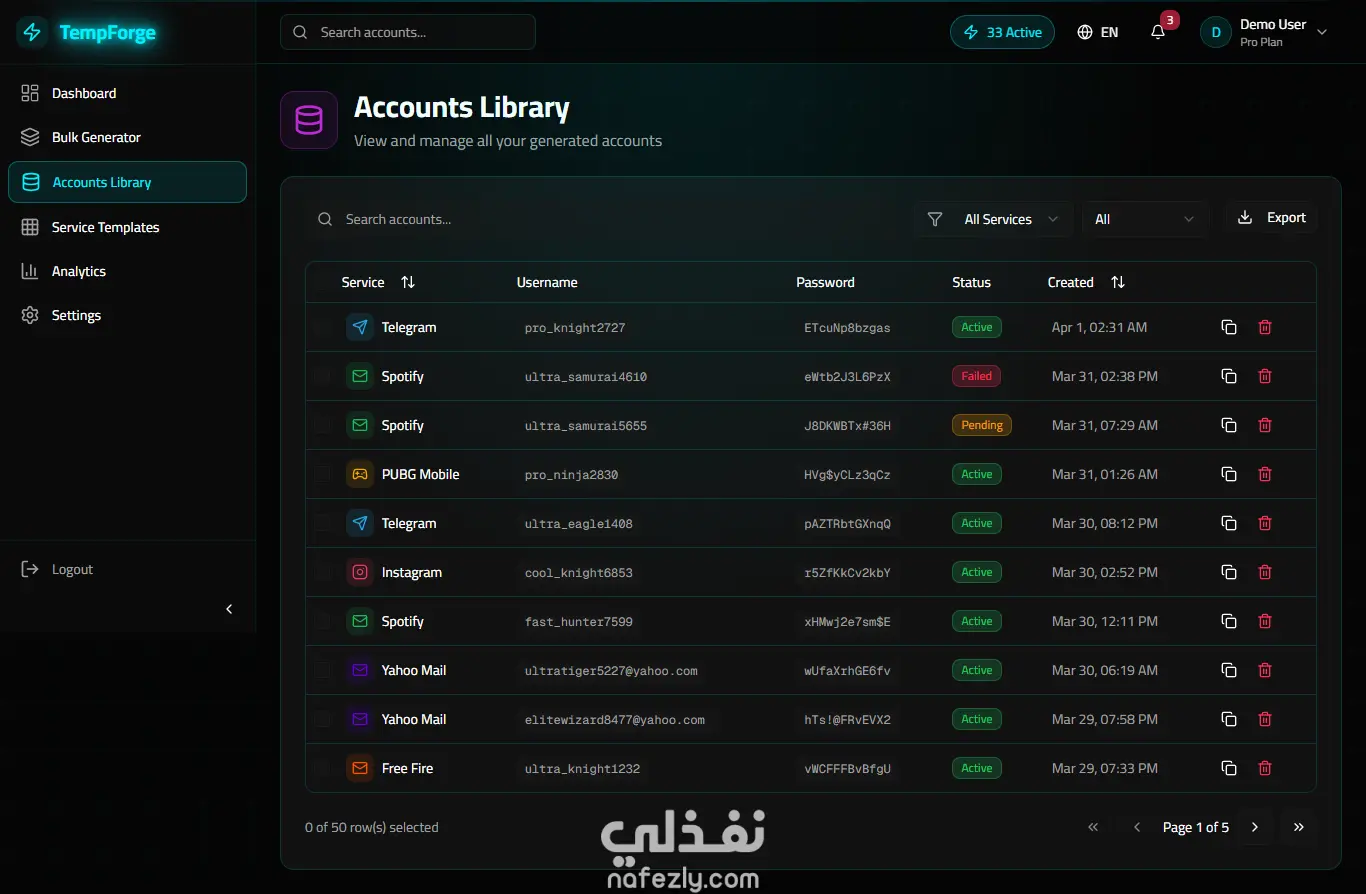Image resolution: width=1366 pixels, height=894 pixels.
Task: Go to the previous page
Action: [1137, 827]
